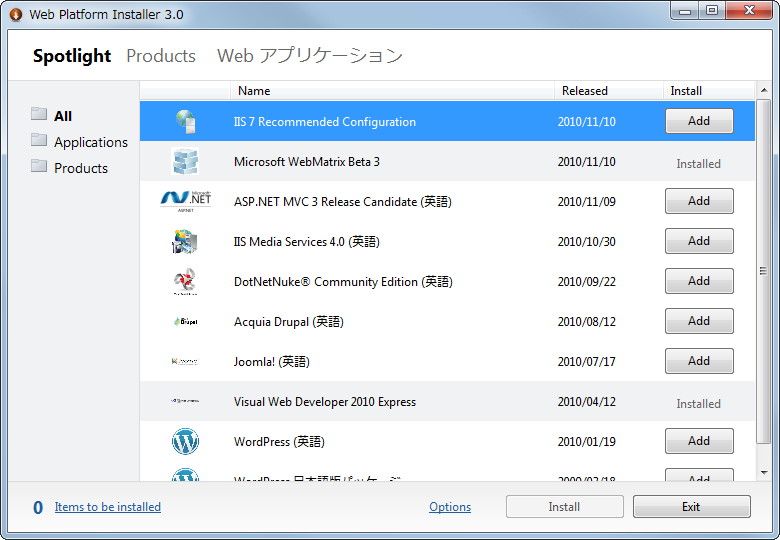Sort list by the Name column header

pyautogui.click(x=392, y=90)
